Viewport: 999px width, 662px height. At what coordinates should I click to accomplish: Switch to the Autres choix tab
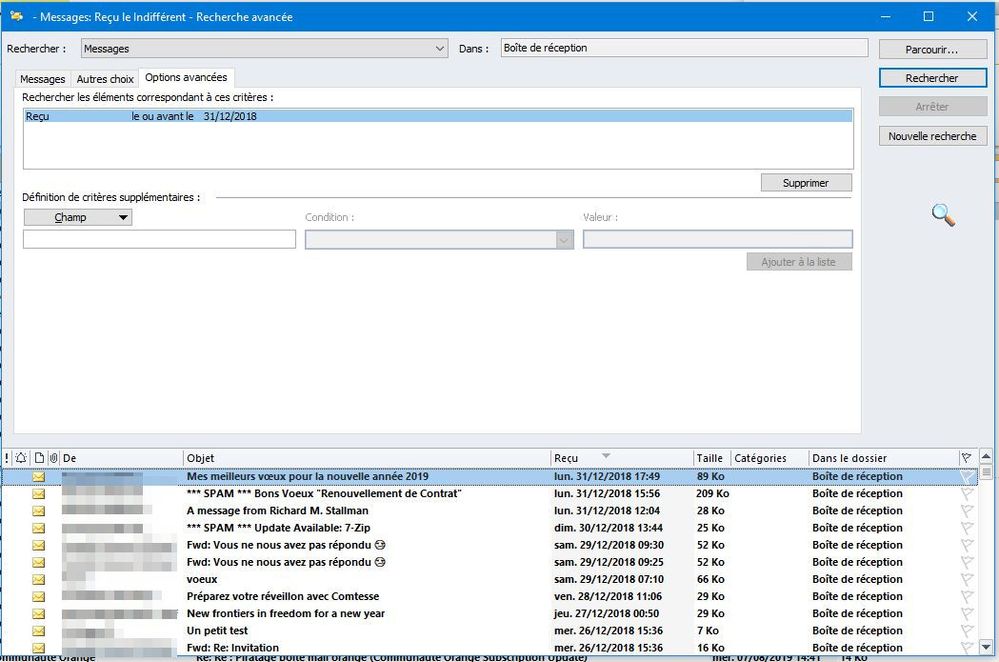[105, 79]
